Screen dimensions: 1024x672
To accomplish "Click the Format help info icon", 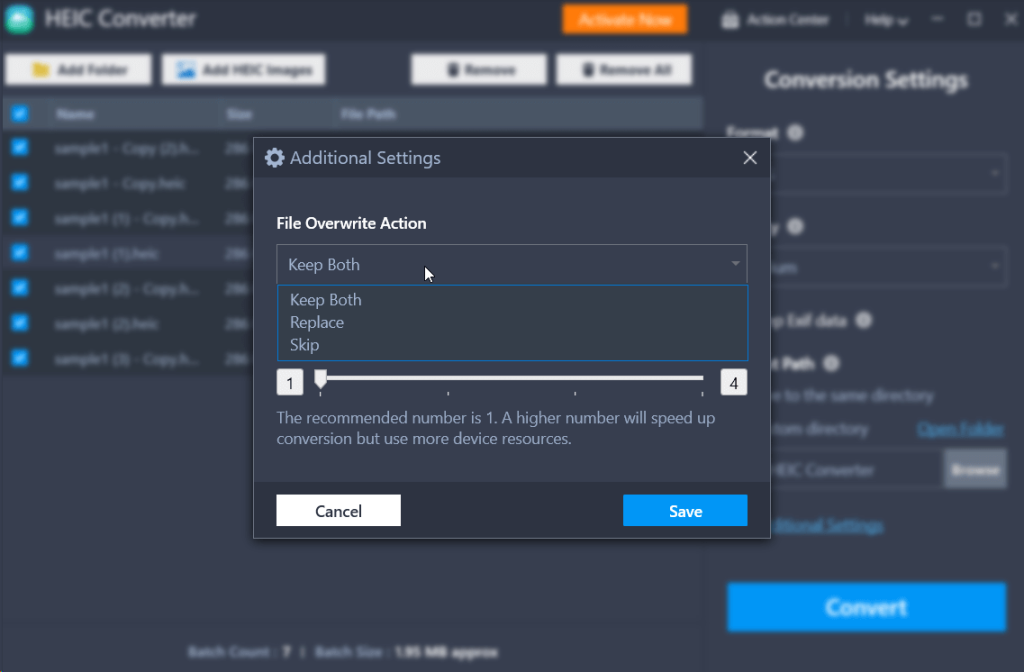I will 795,133.
